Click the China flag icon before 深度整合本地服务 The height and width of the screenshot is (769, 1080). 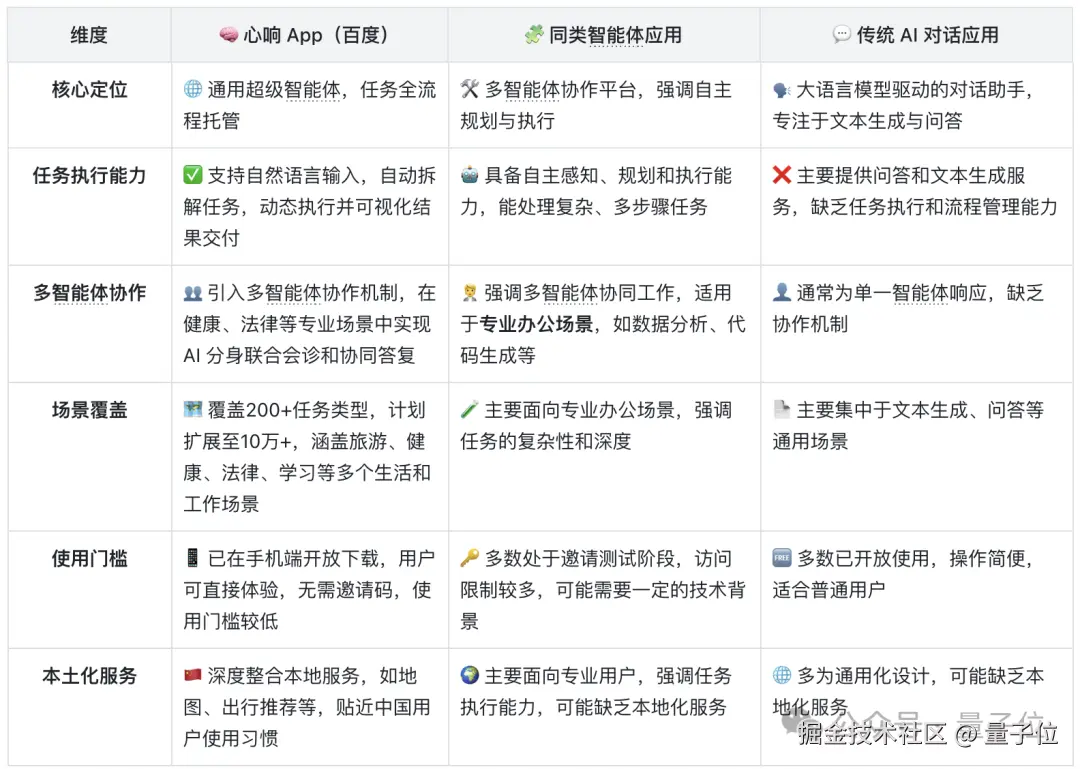(193, 675)
